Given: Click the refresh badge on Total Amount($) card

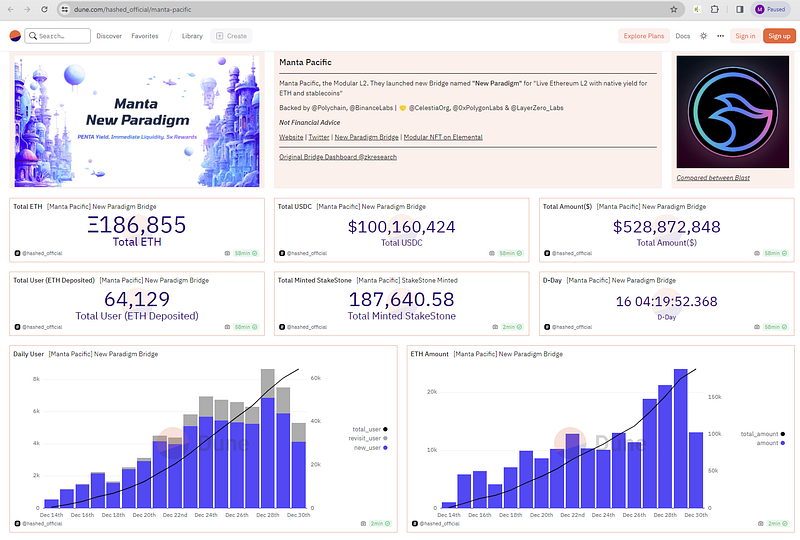Looking at the screenshot, I should click(x=776, y=253).
